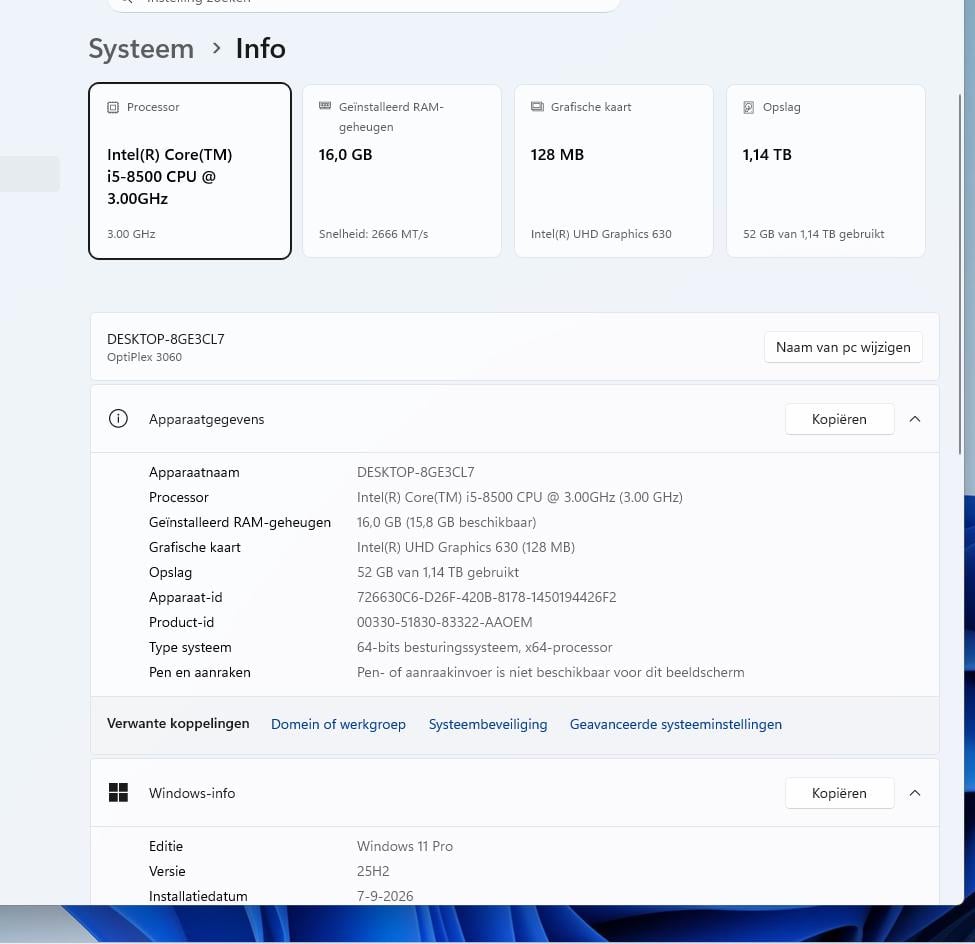Click the RAM memory module icon
The image size is (975, 944).
(x=325, y=106)
